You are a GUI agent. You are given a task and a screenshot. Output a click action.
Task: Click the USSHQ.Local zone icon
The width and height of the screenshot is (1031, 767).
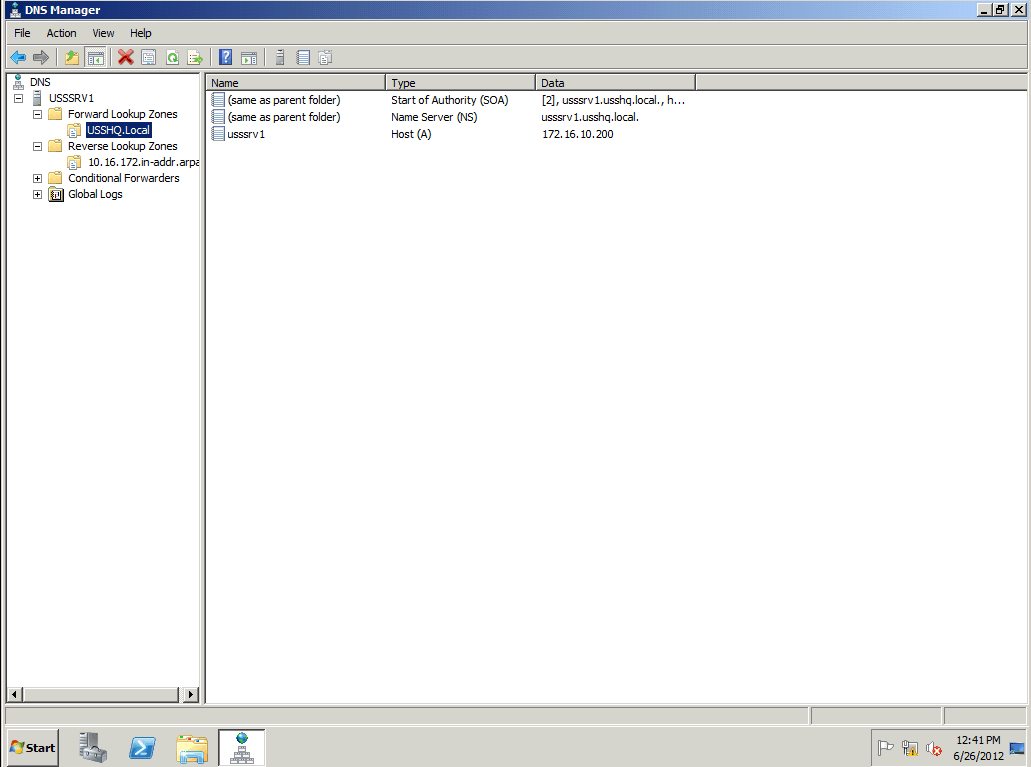point(74,130)
